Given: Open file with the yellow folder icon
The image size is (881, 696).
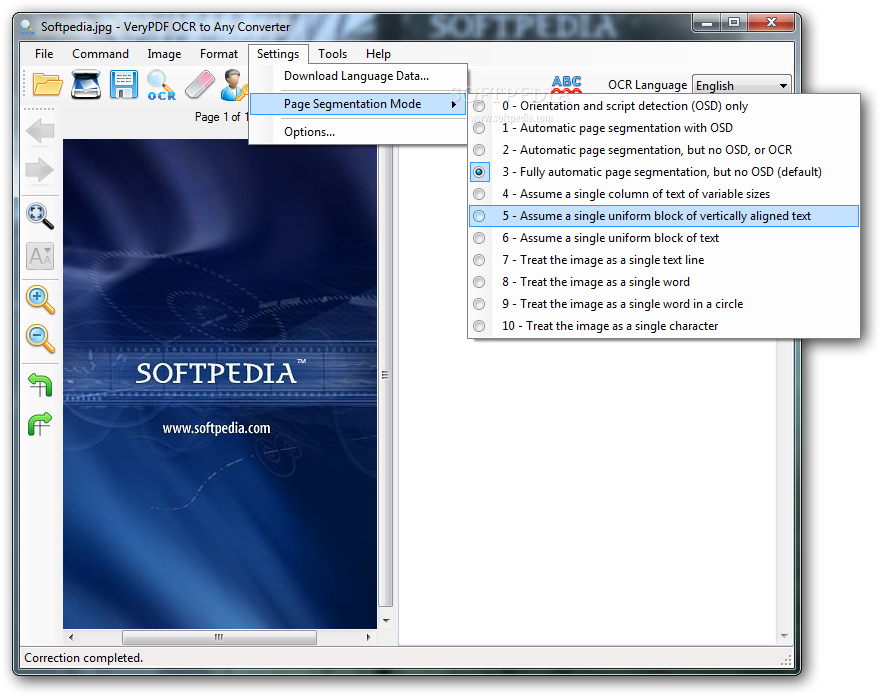Looking at the screenshot, I should coord(47,85).
